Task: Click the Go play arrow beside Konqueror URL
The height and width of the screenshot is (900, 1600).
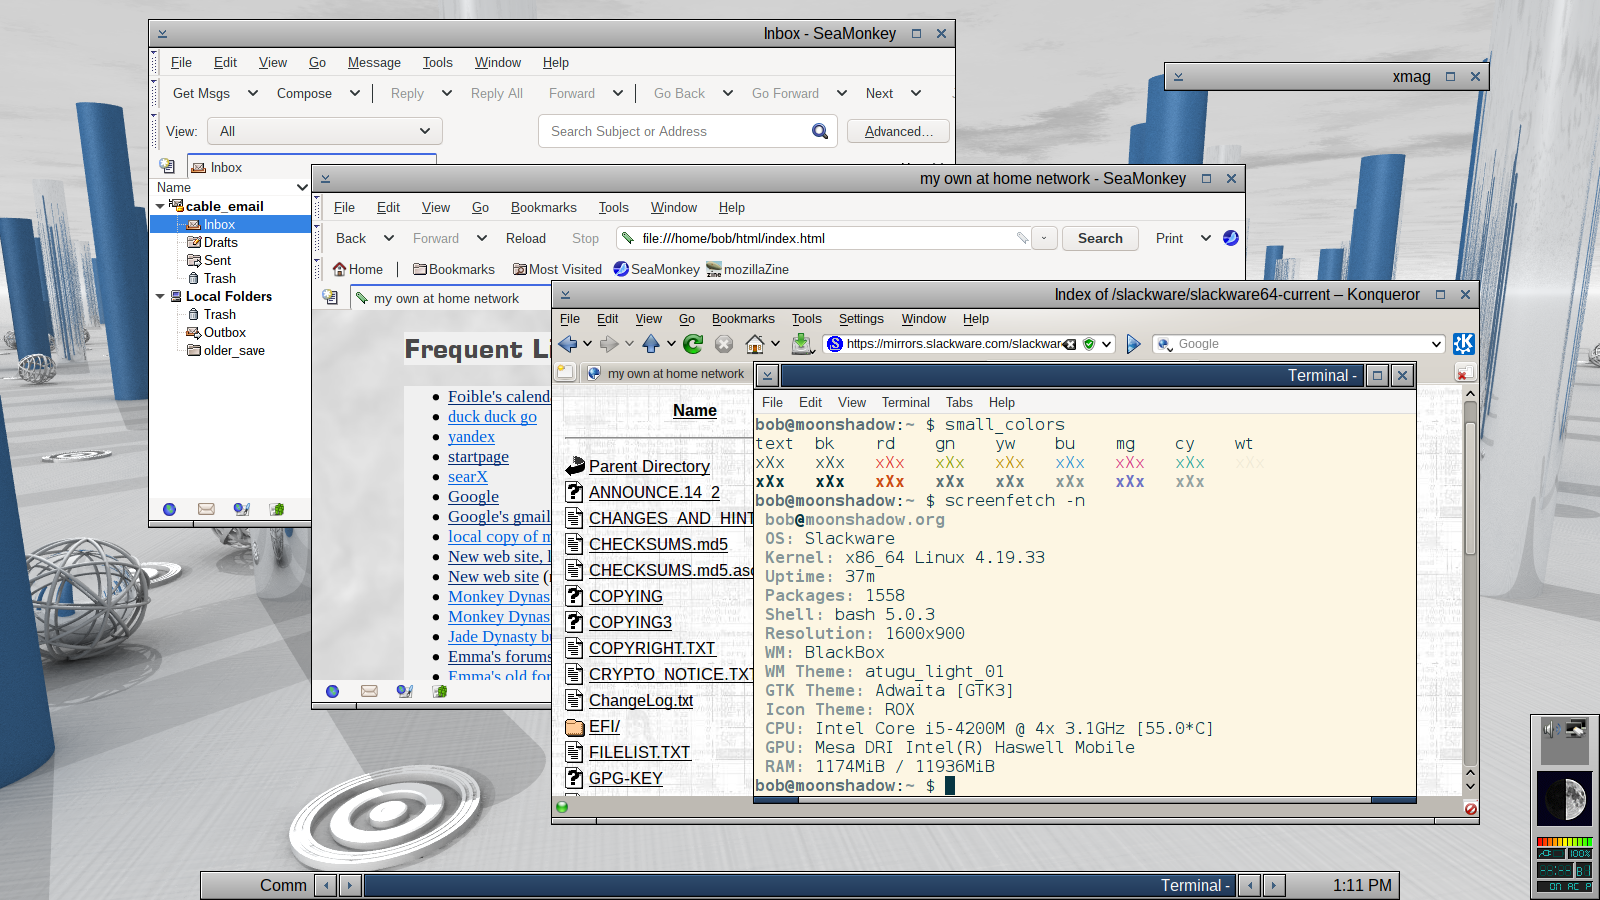Action: tap(1133, 344)
